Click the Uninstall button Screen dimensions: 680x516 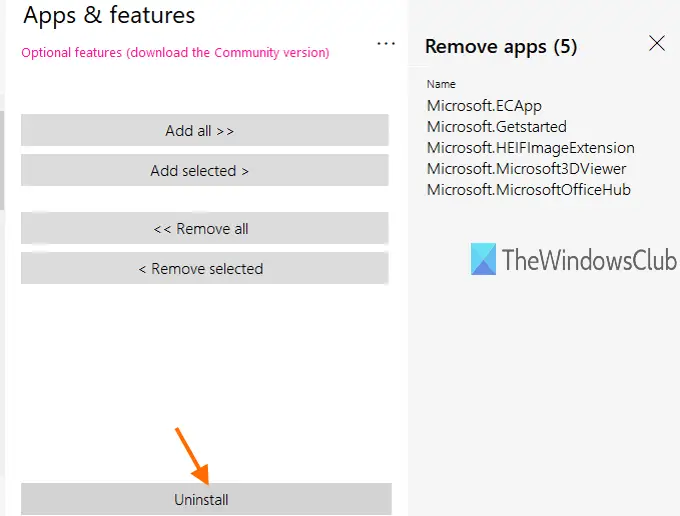click(x=206, y=498)
